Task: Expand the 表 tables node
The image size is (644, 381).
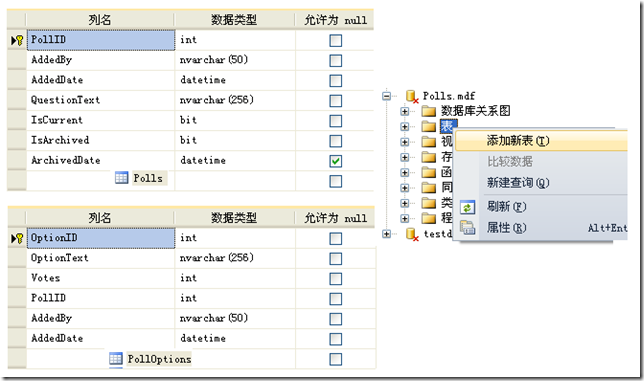Action: pyautogui.click(x=405, y=126)
